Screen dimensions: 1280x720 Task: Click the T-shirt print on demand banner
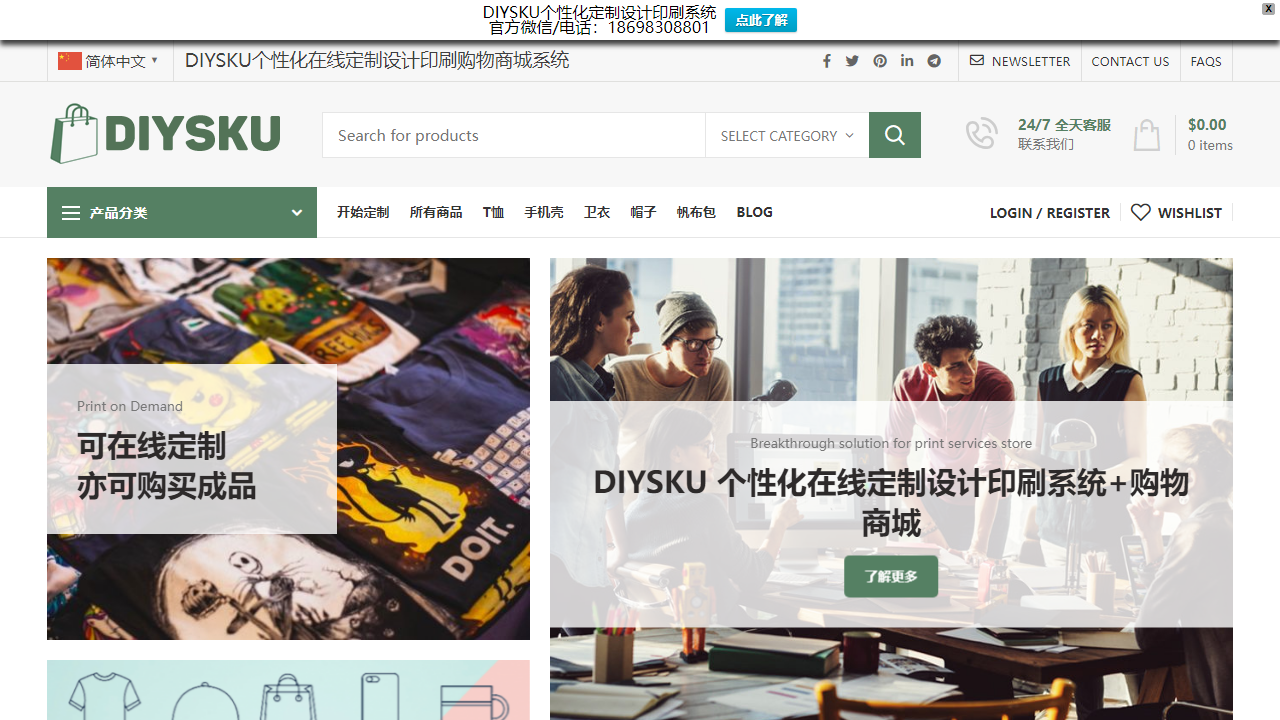click(288, 449)
